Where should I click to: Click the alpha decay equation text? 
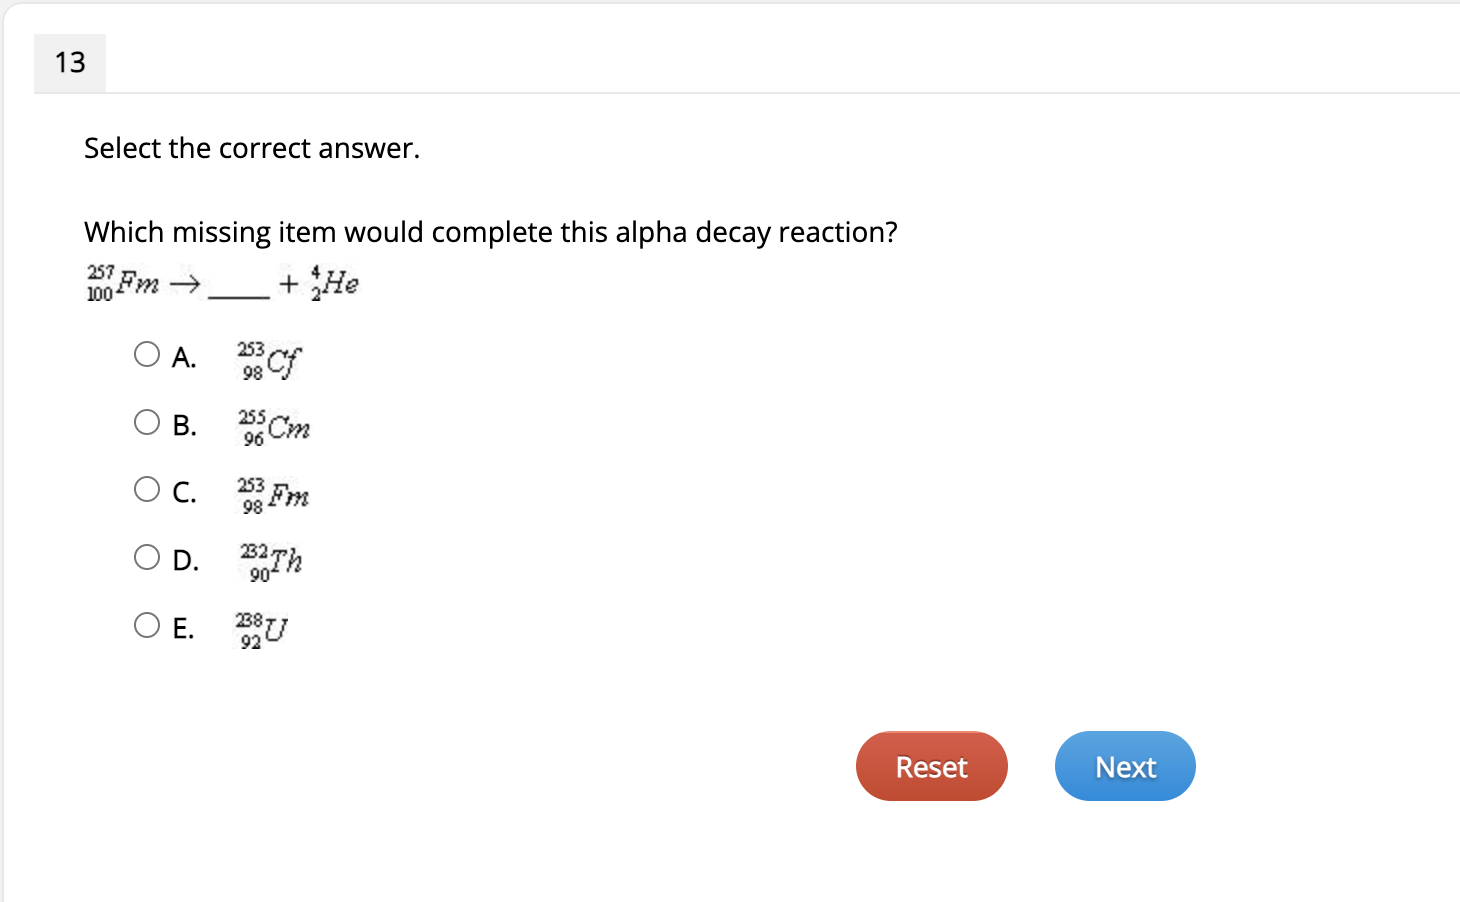[x=220, y=283]
